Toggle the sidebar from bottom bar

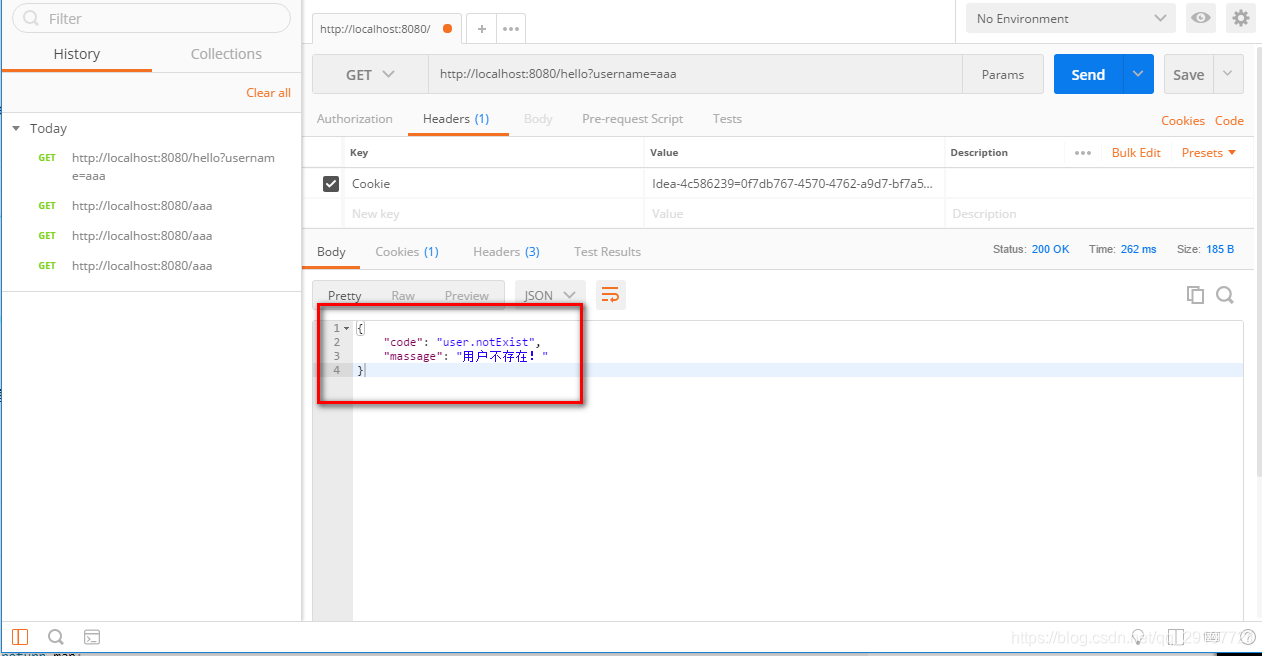(x=20, y=637)
